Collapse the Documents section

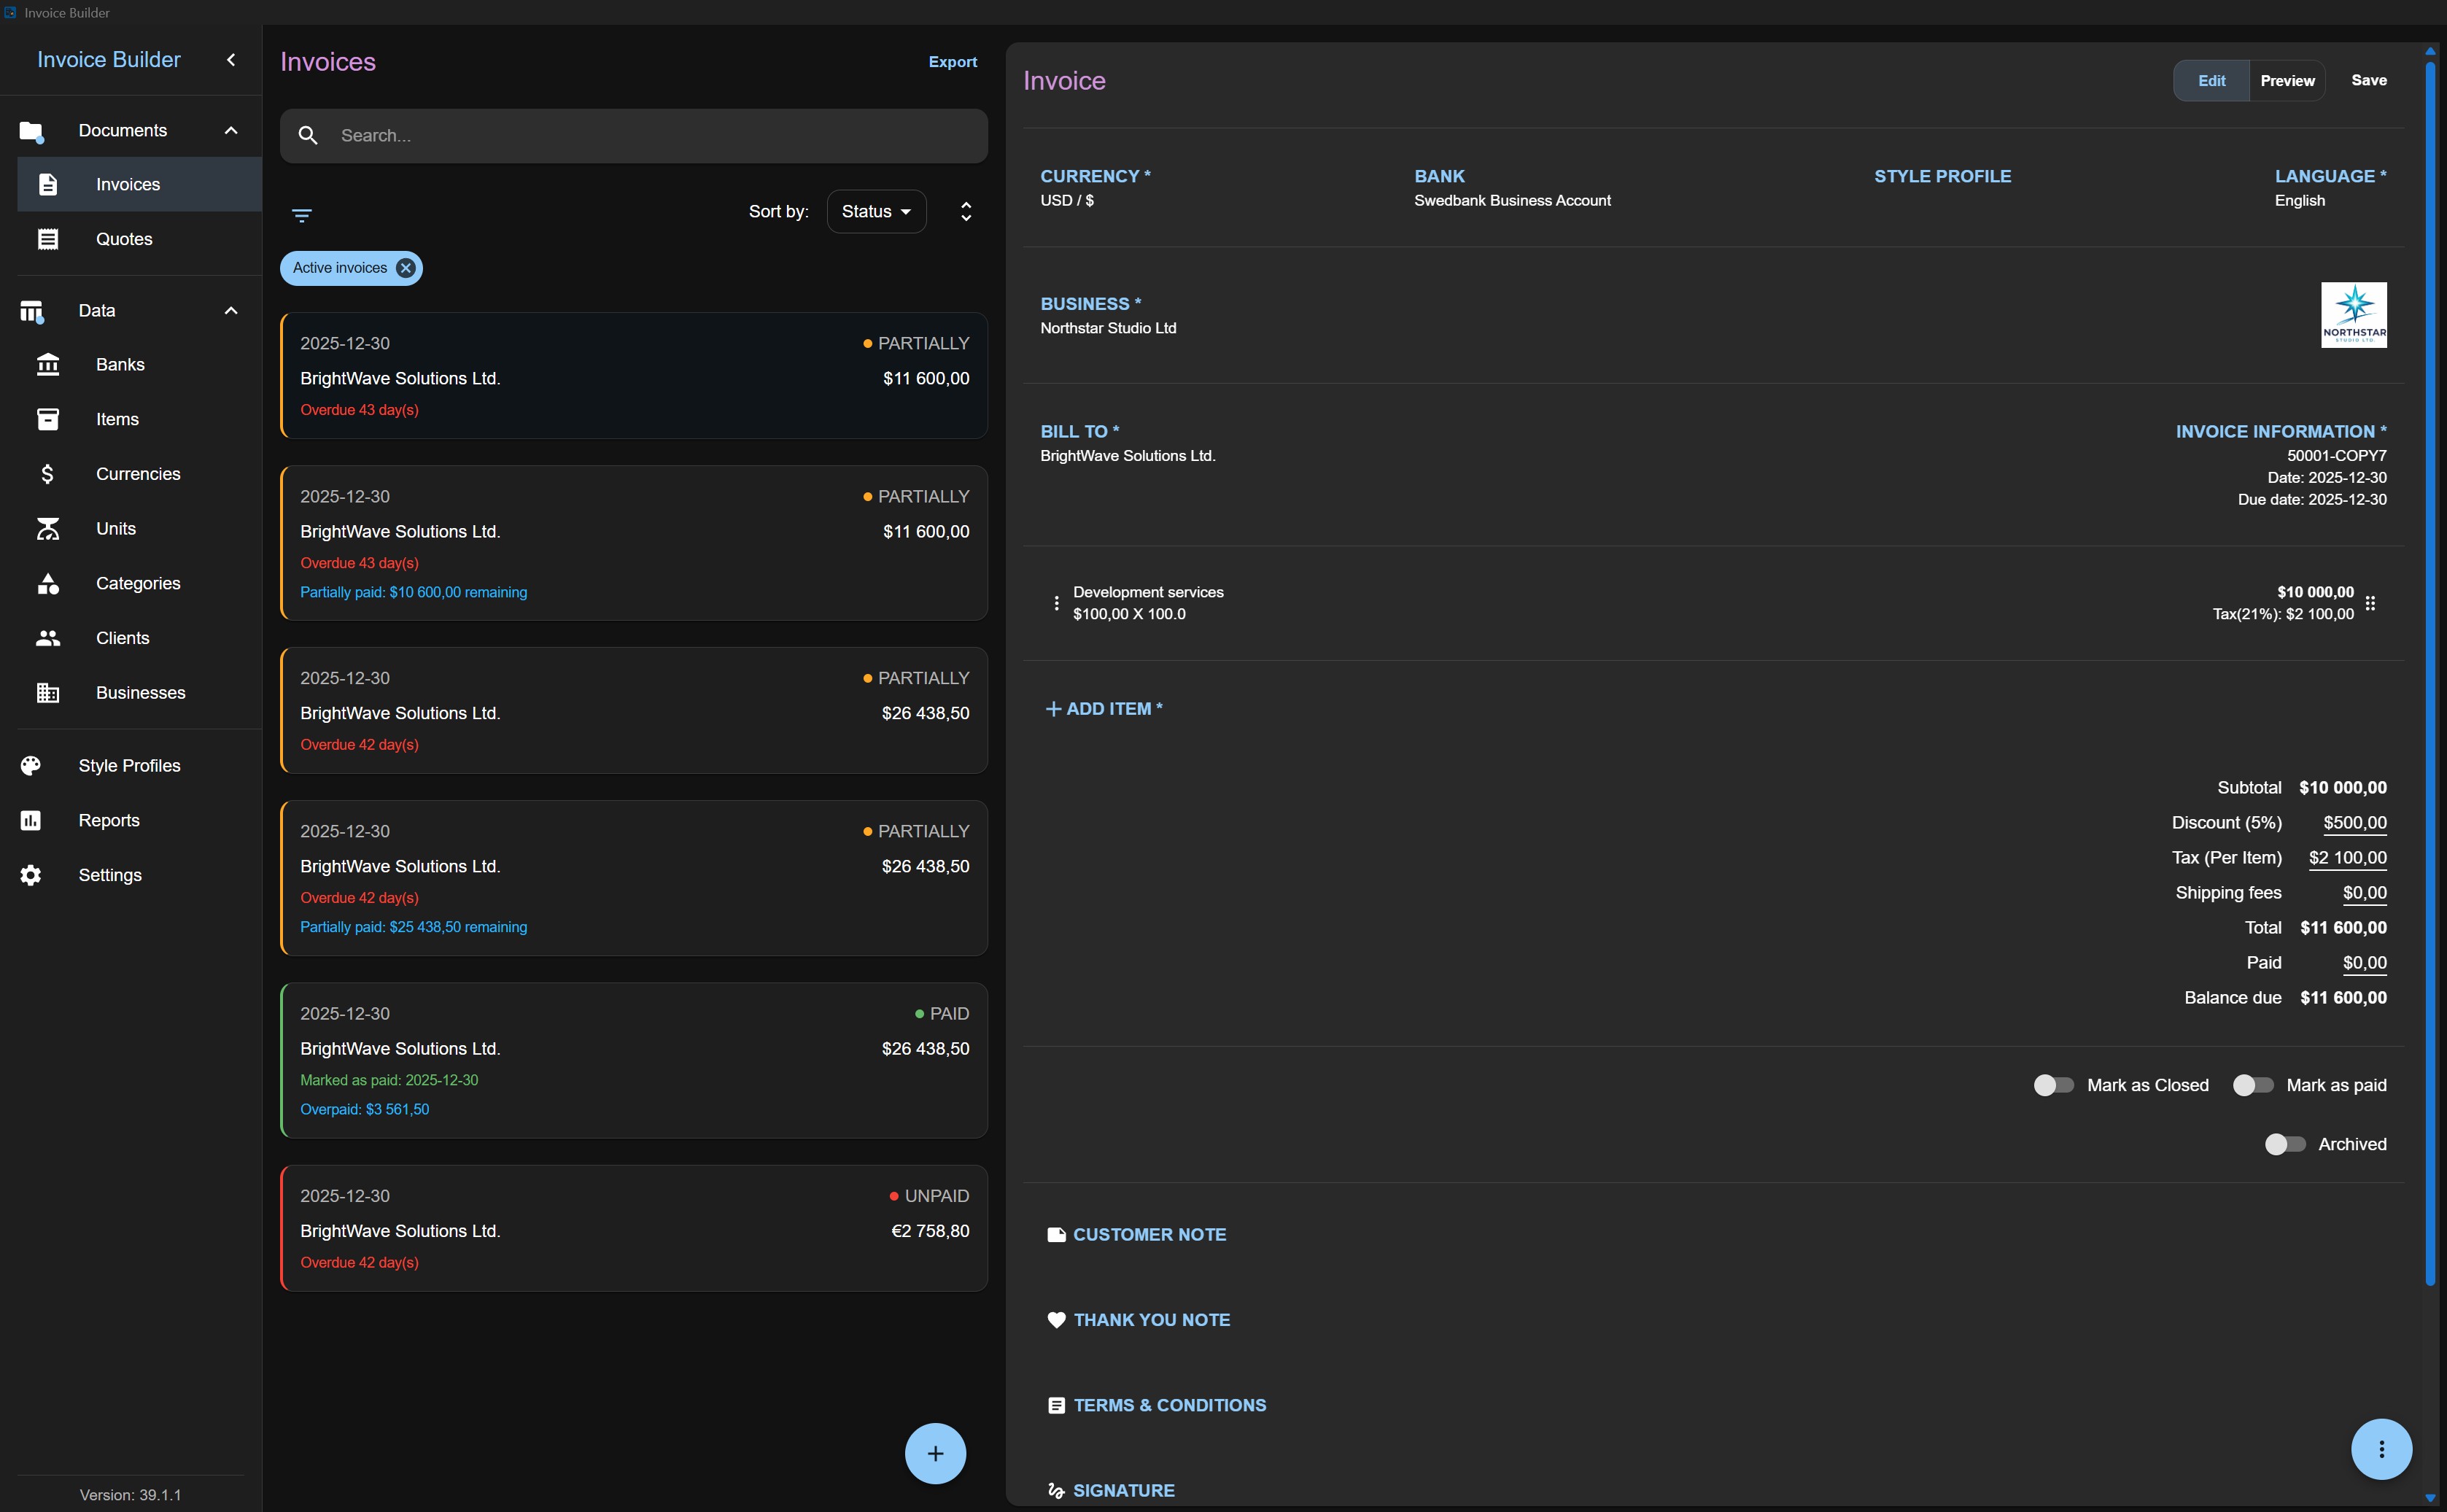point(131,130)
